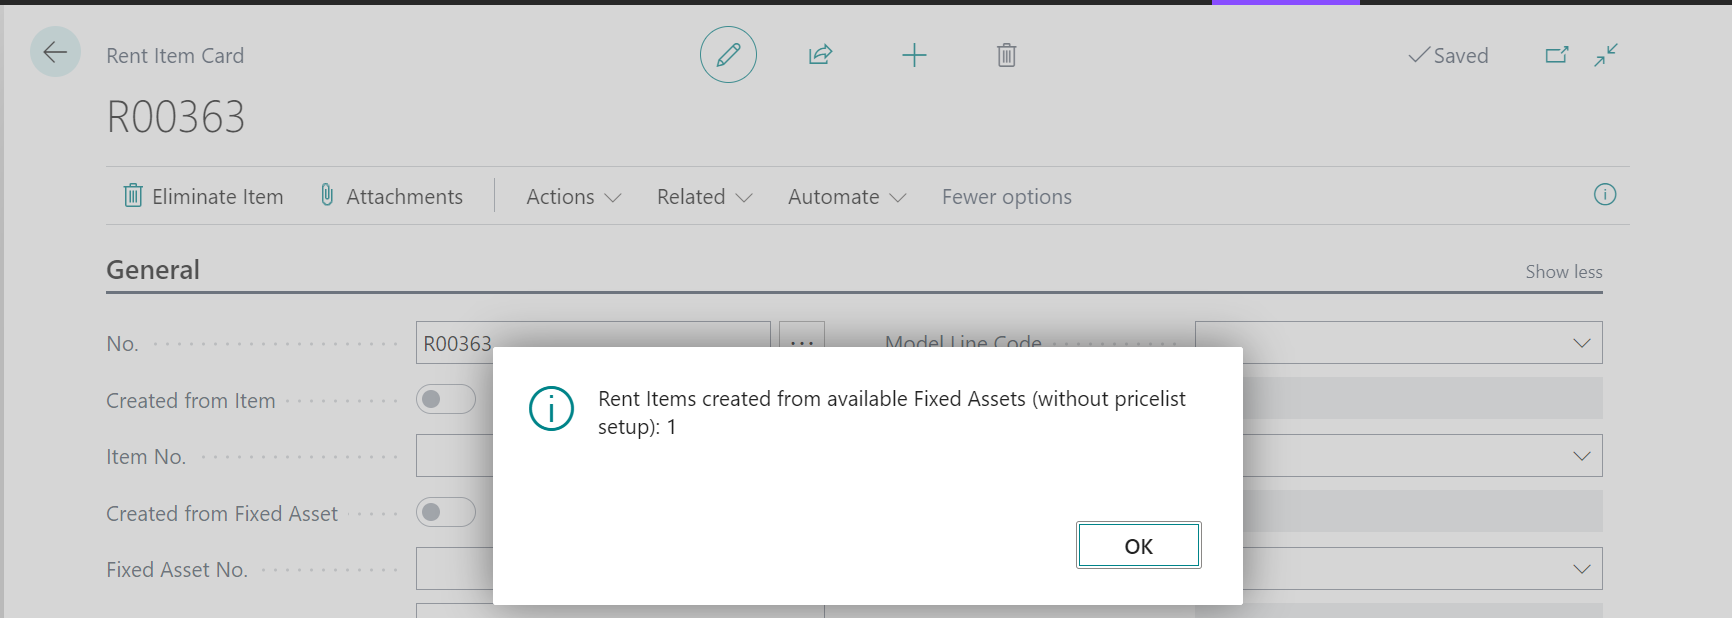Viewport: 1732px width, 618px height.
Task: Click Show less link in General
Action: tap(1563, 272)
